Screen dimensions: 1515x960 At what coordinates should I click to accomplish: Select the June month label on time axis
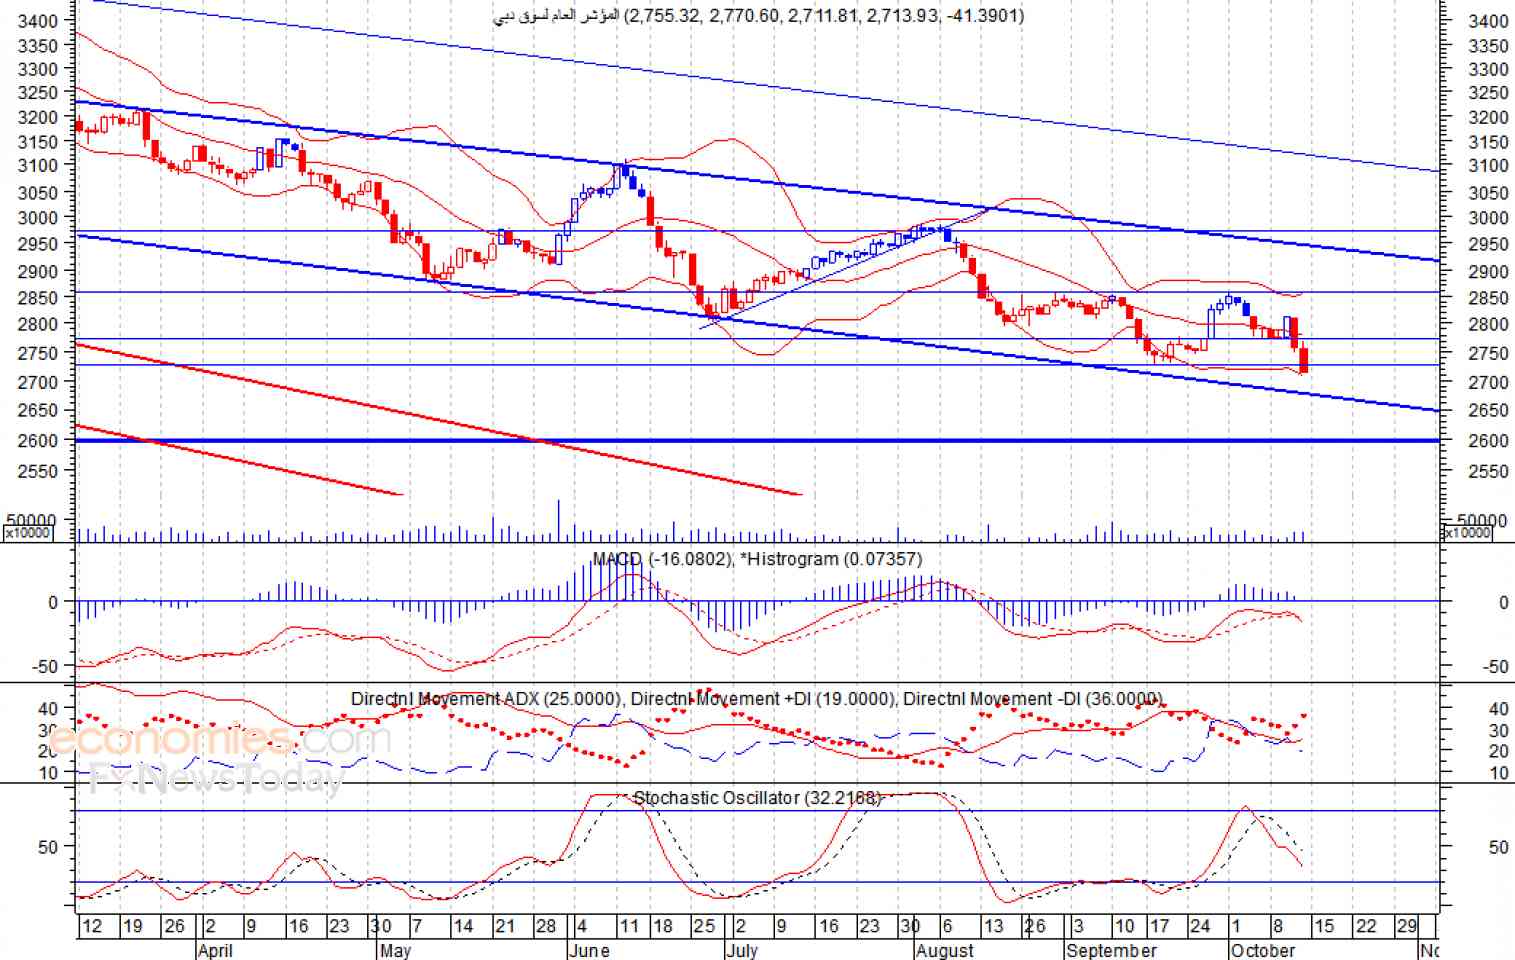click(x=589, y=949)
